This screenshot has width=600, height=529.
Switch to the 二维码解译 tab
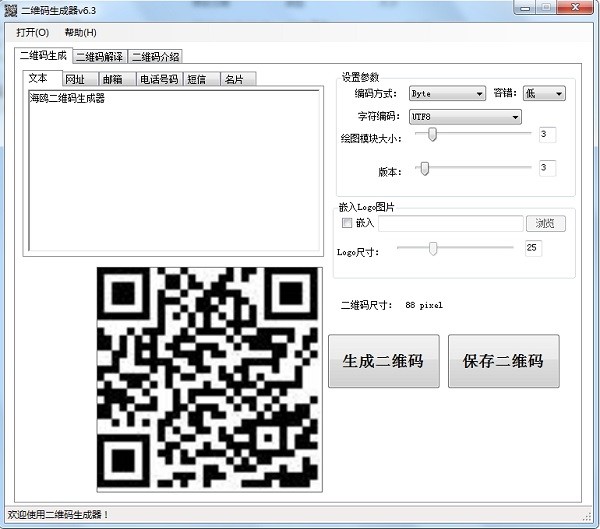[x=100, y=57]
